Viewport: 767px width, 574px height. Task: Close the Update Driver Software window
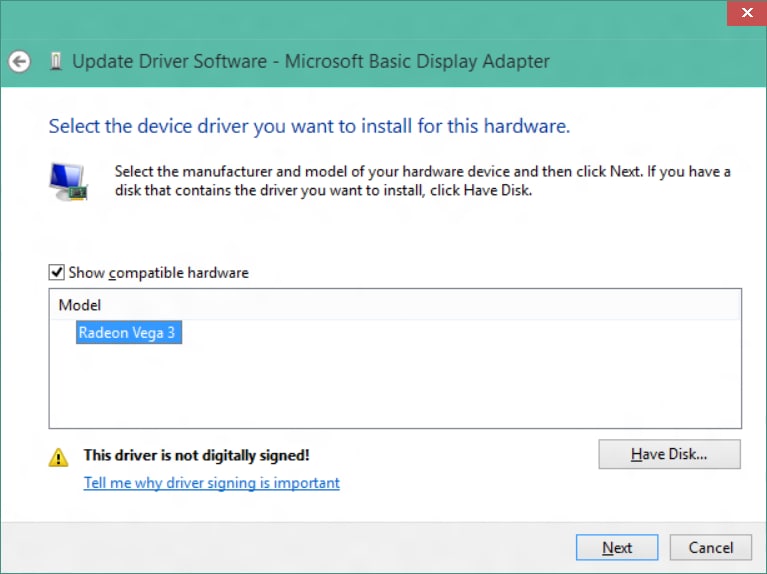click(747, 13)
